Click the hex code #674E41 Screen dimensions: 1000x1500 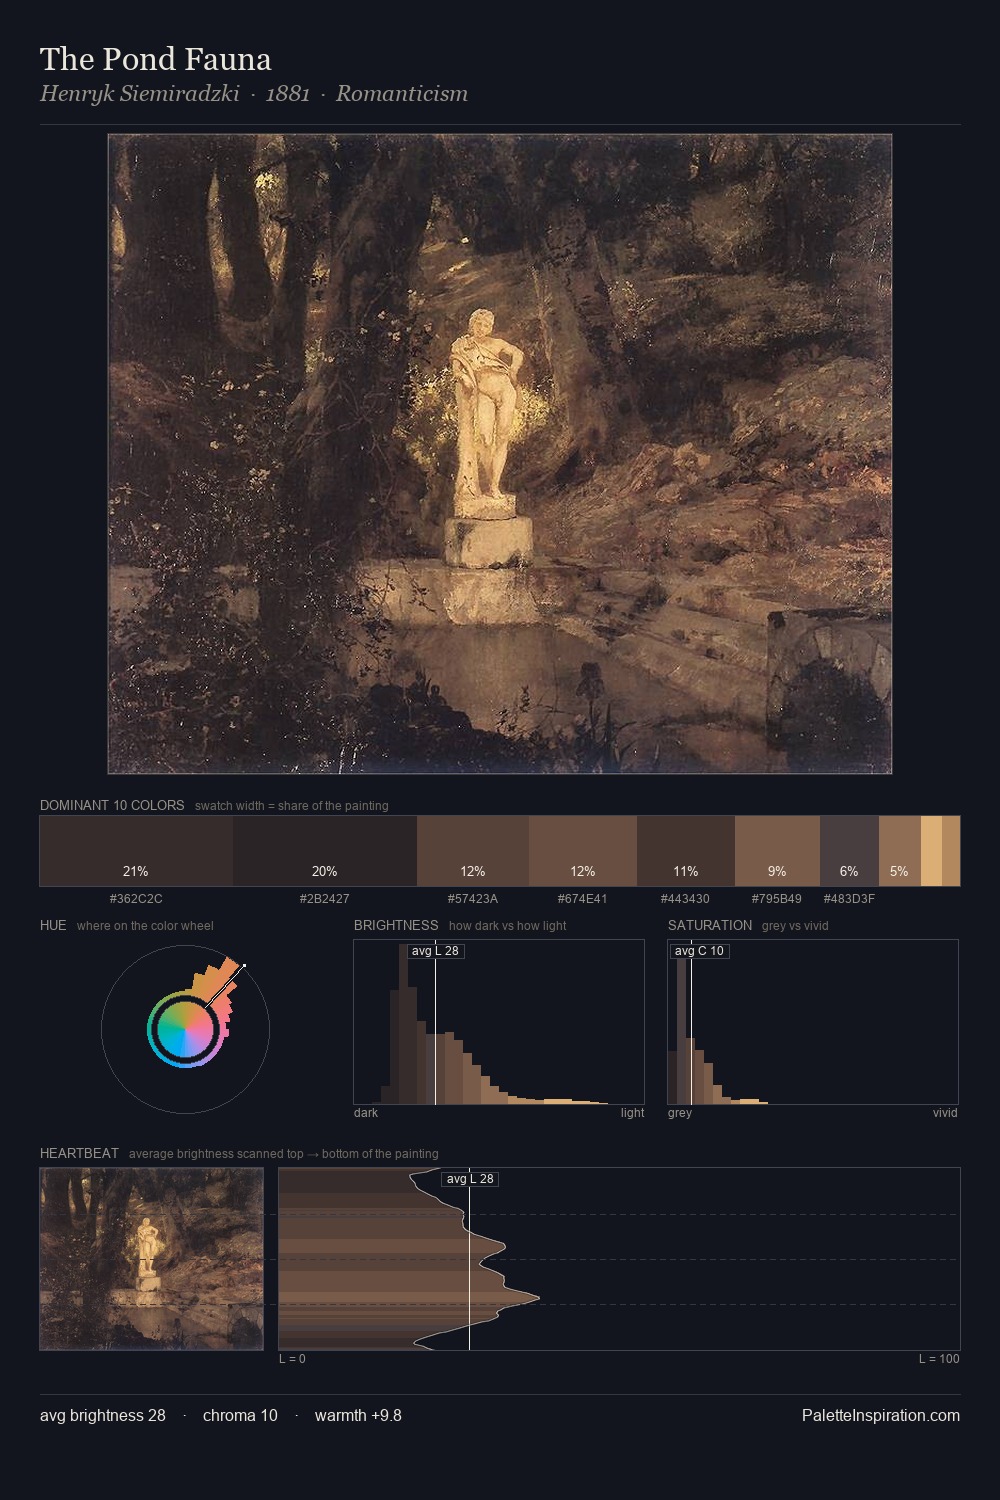[583, 899]
